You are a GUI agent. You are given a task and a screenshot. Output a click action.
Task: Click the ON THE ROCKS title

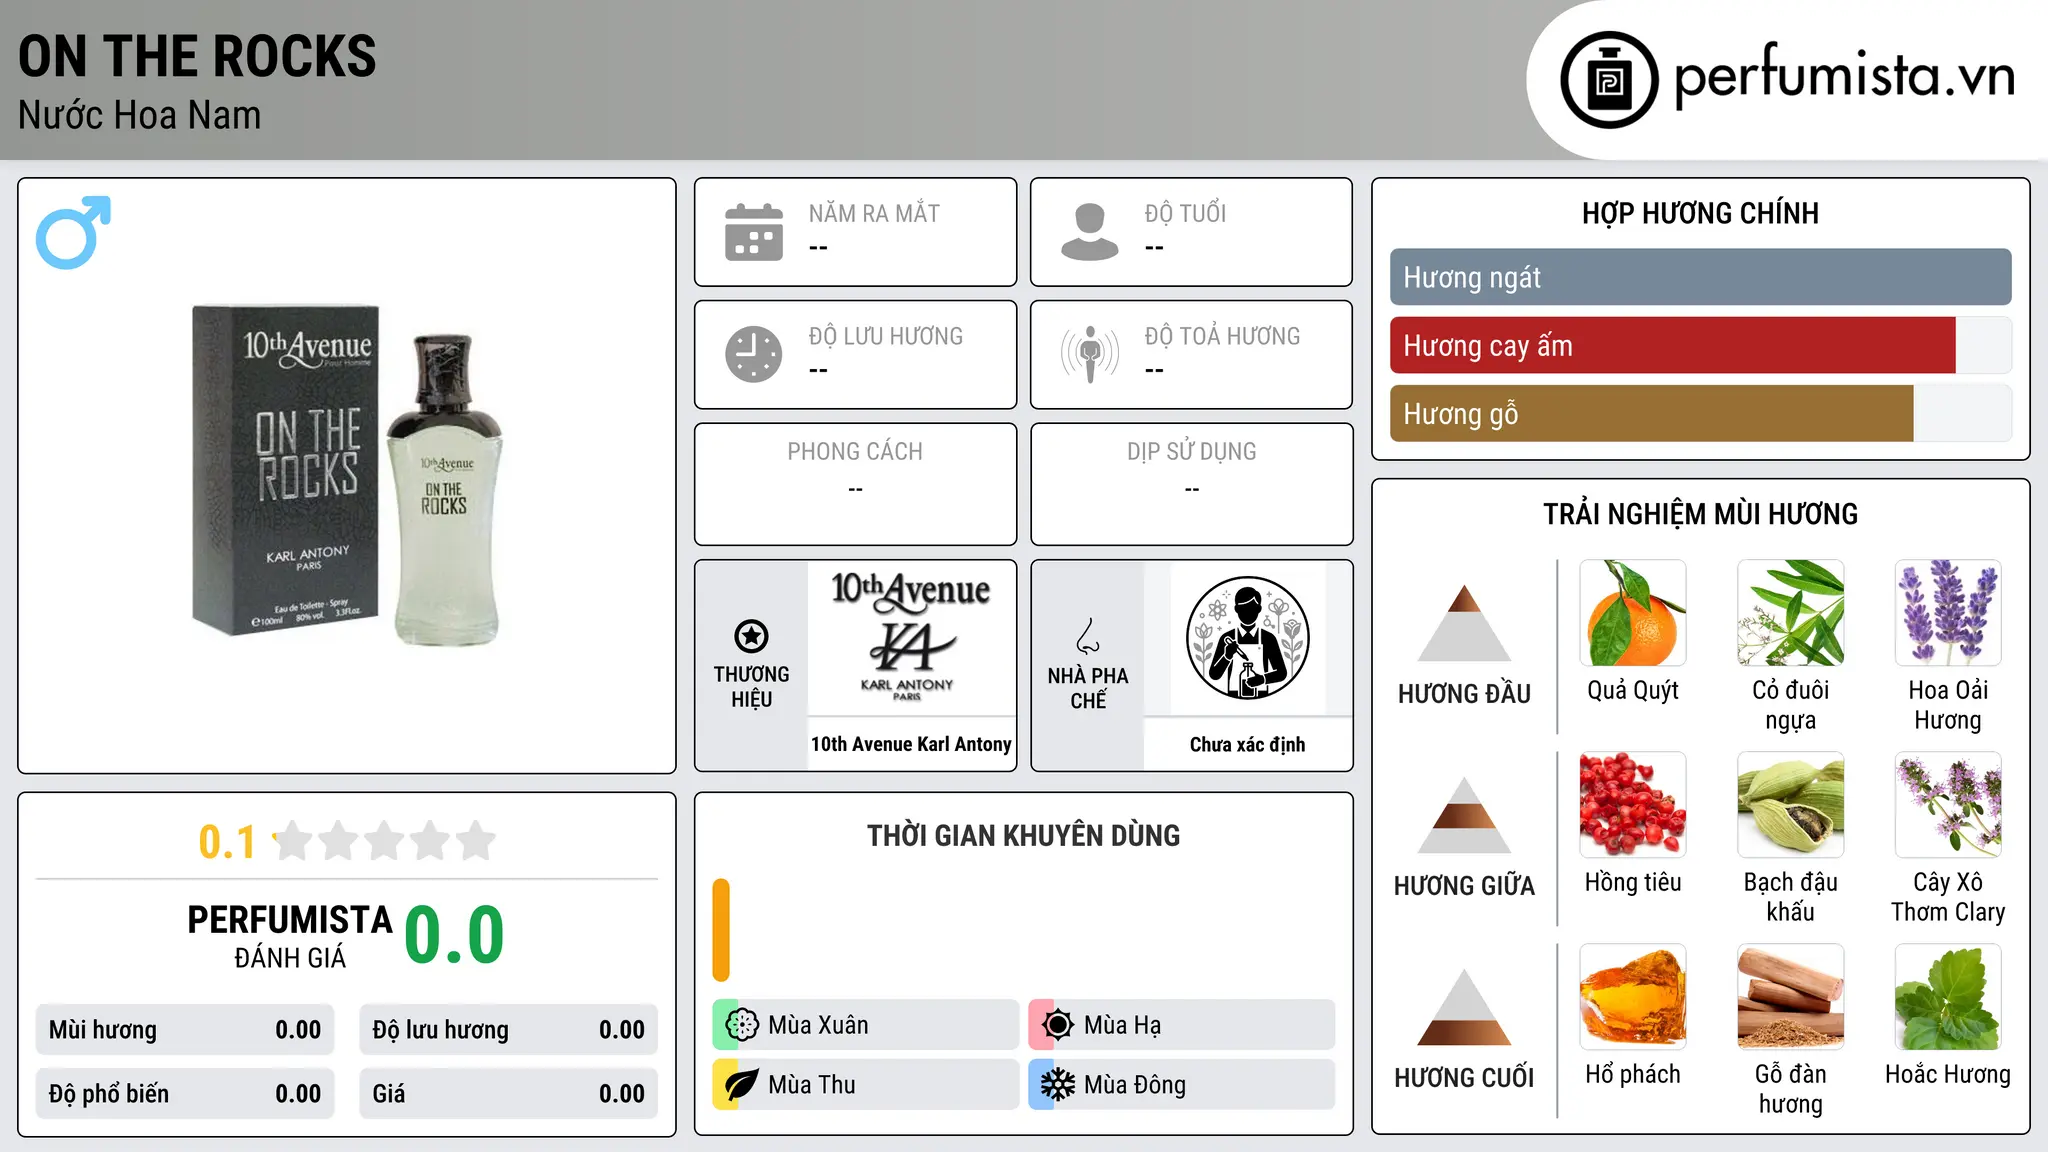click(x=197, y=56)
